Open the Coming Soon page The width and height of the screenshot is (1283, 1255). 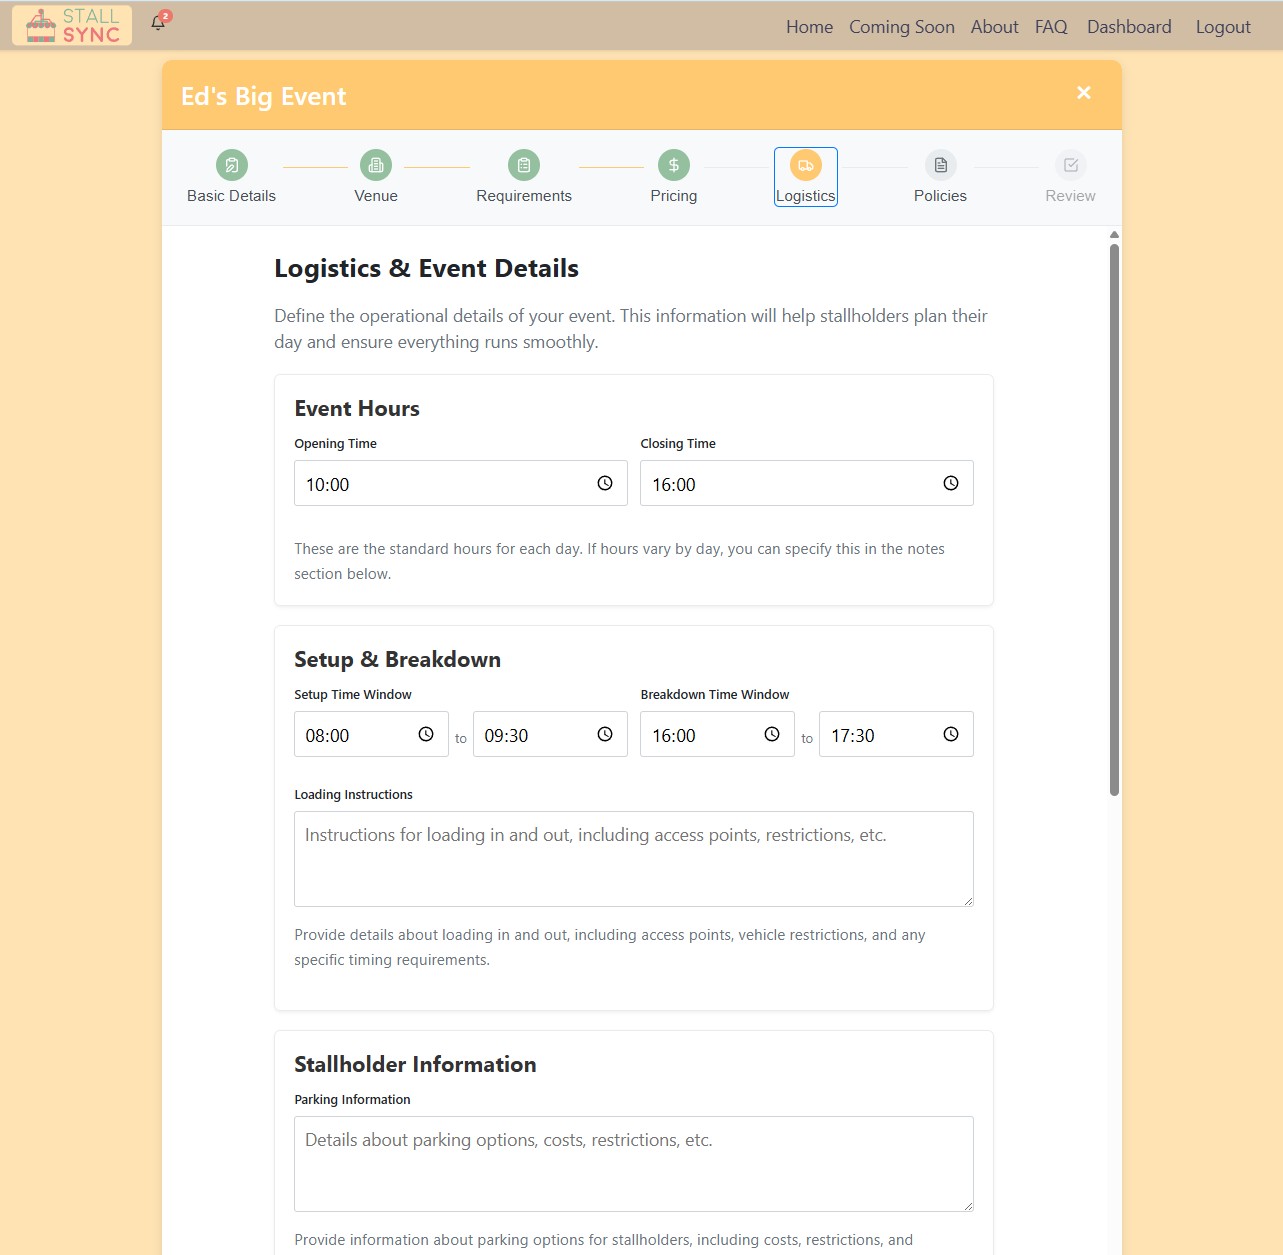(x=902, y=27)
